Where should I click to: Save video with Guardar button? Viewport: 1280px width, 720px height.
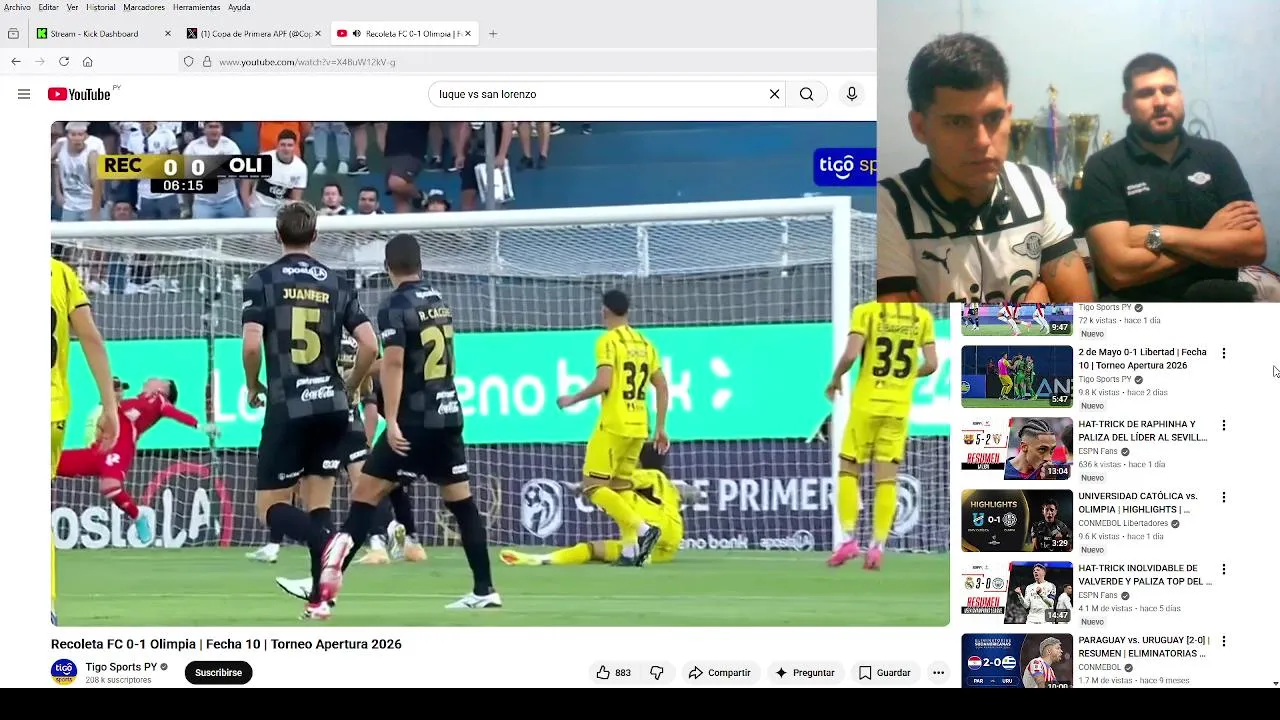click(885, 673)
